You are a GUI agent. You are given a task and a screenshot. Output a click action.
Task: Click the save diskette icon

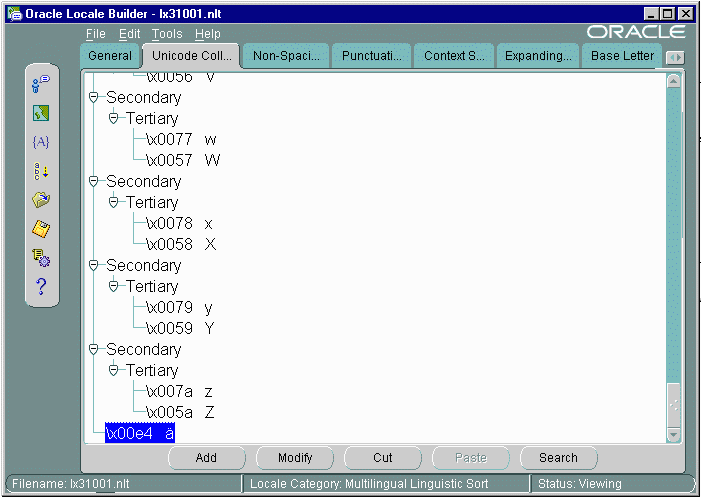pyautogui.click(x=41, y=229)
